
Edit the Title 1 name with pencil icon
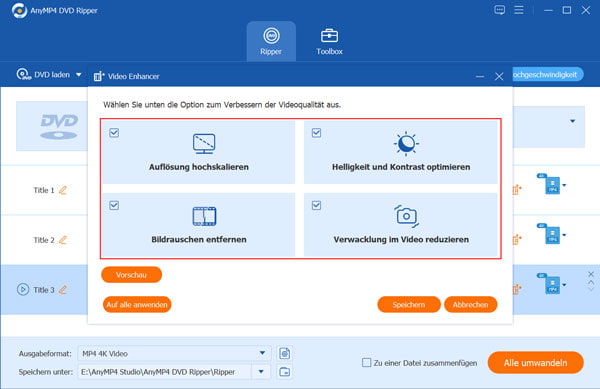click(x=63, y=190)
